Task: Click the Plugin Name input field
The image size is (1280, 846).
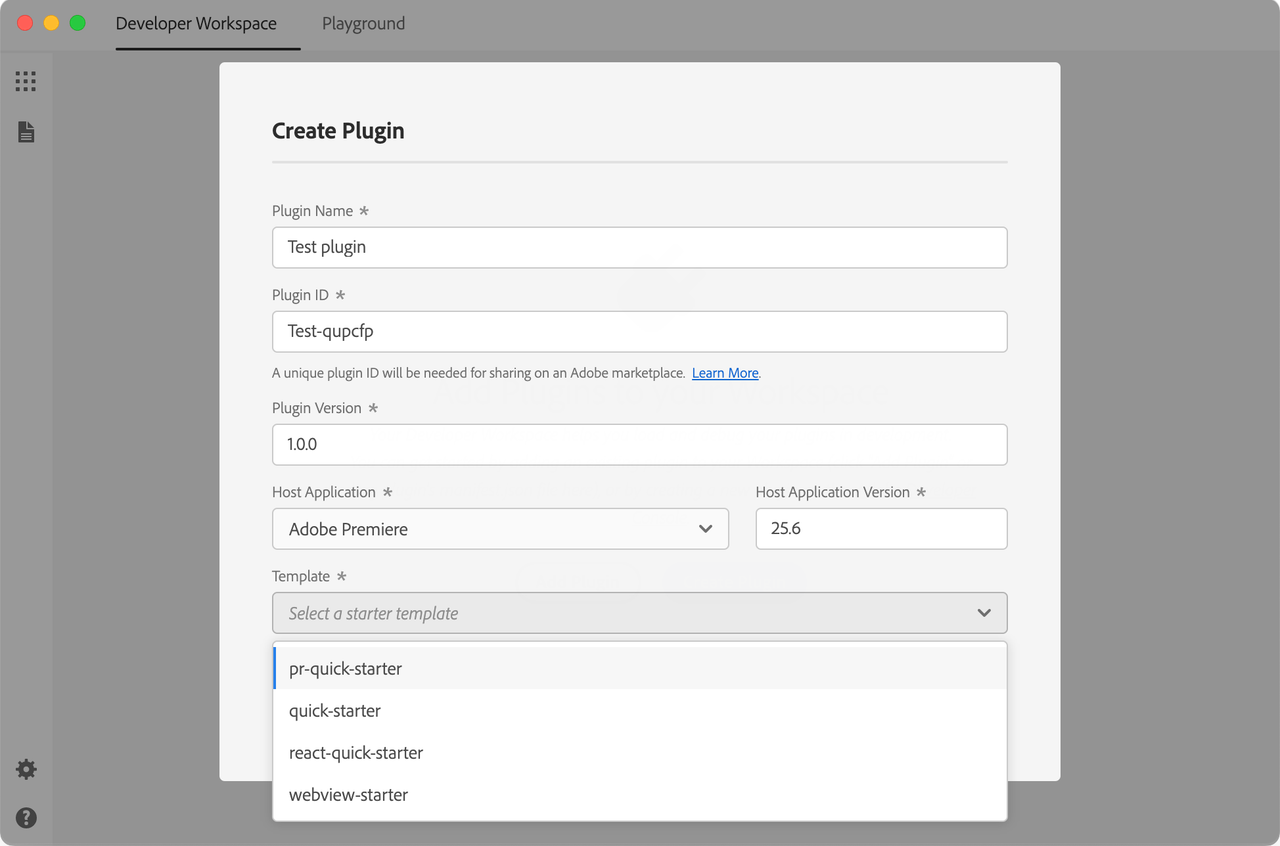Action: tap(639, 247)
